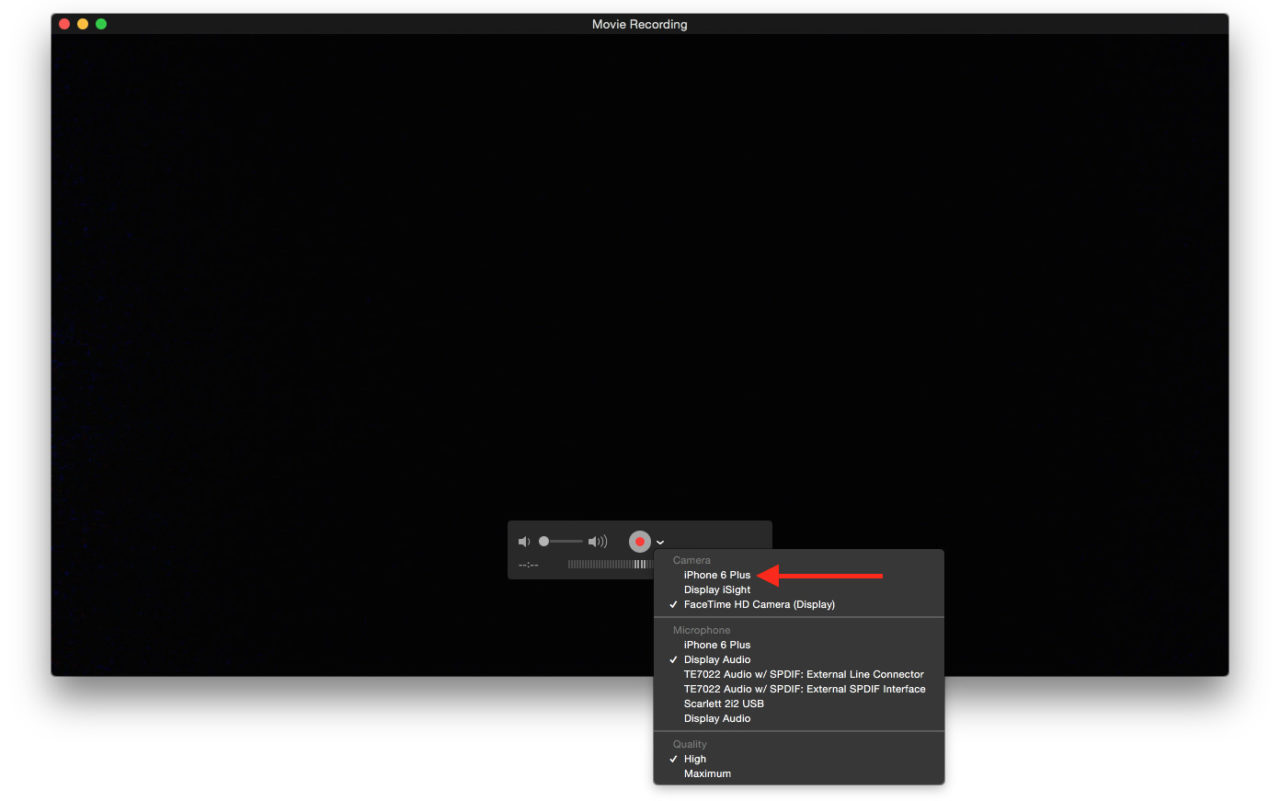Mute audio via the left speaker icon
This screenshot has height=801, width=1280.
(x=523, y=540)
